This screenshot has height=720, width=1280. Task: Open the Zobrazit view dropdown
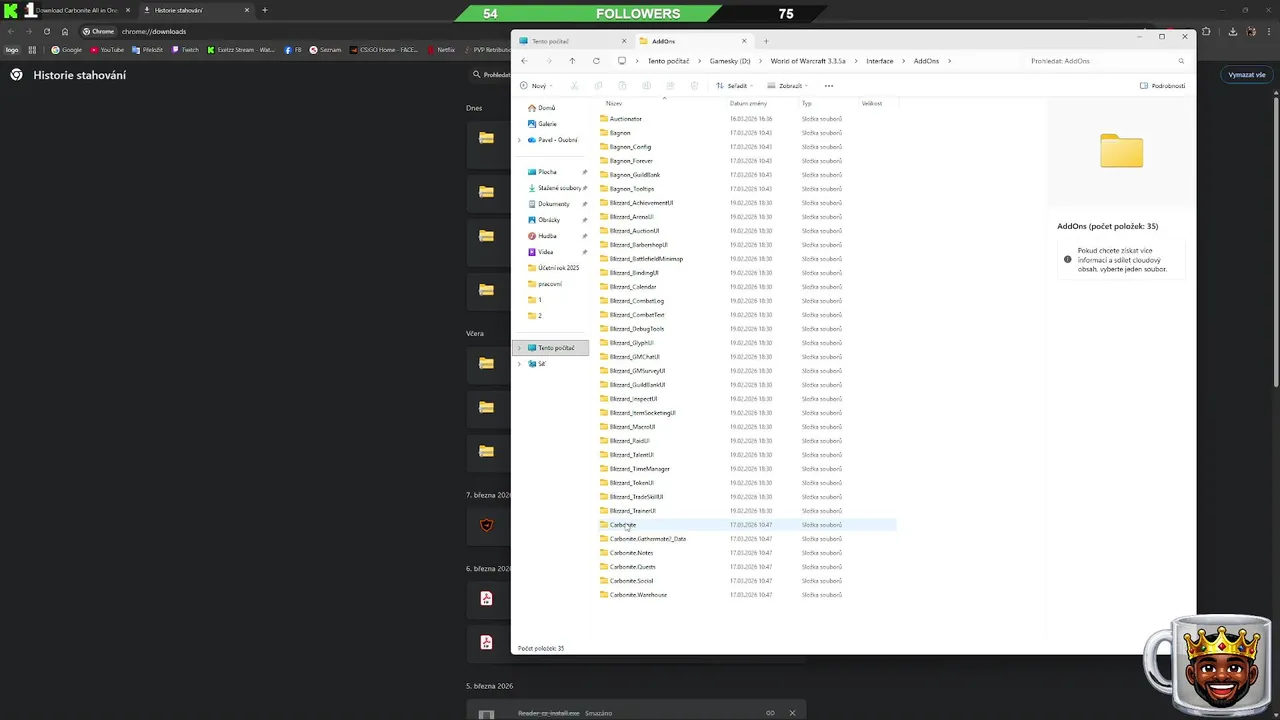coord(788,86)
